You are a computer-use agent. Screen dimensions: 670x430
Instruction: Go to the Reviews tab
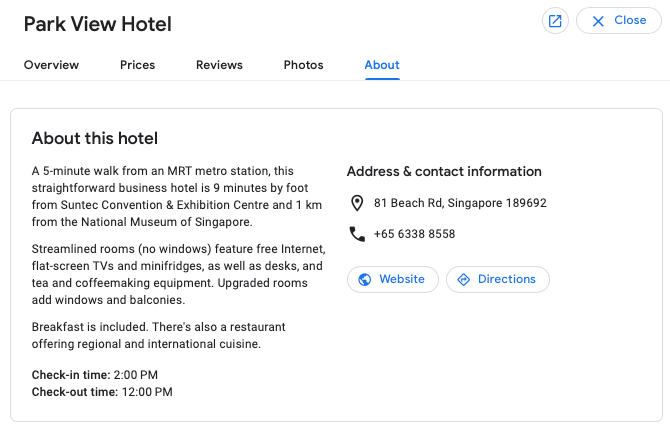[x=219, y=65]
